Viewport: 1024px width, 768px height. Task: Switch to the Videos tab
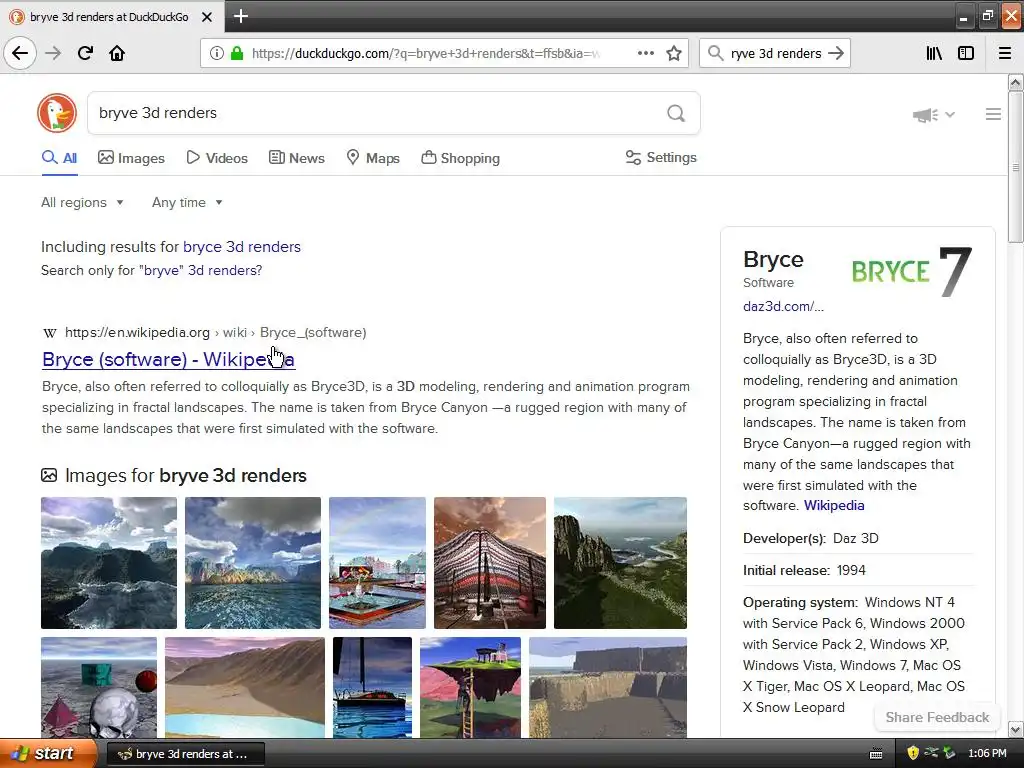click(217, 158)
